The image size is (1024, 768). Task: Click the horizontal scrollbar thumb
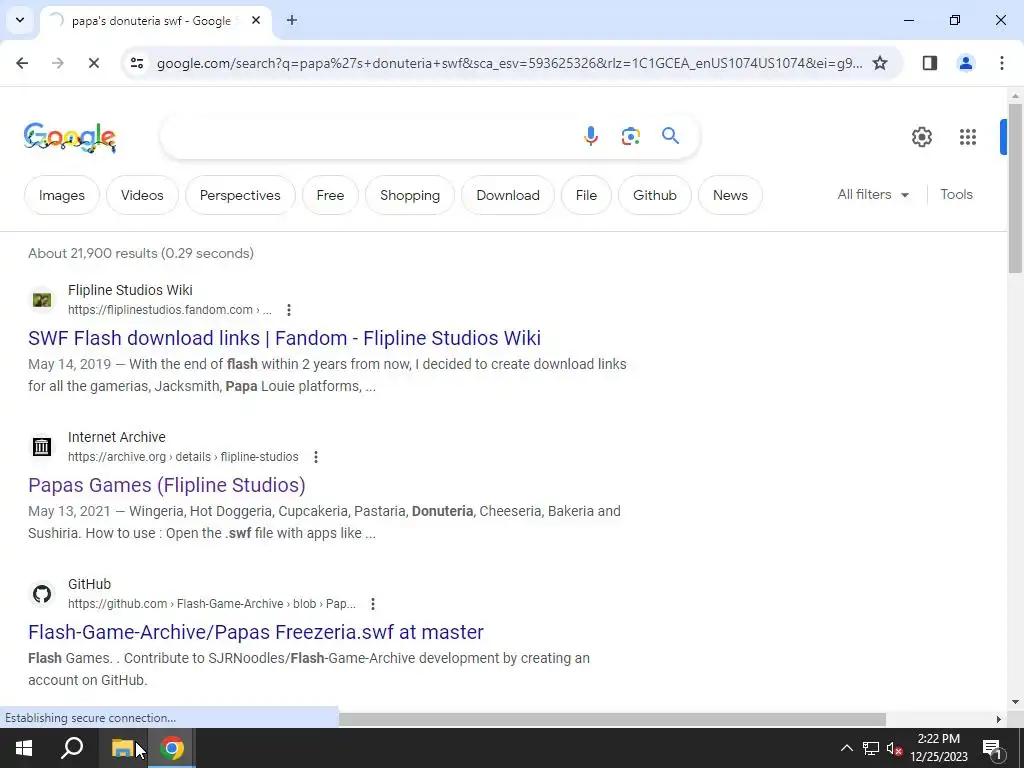pyautogui.click(x=612, y=719)
